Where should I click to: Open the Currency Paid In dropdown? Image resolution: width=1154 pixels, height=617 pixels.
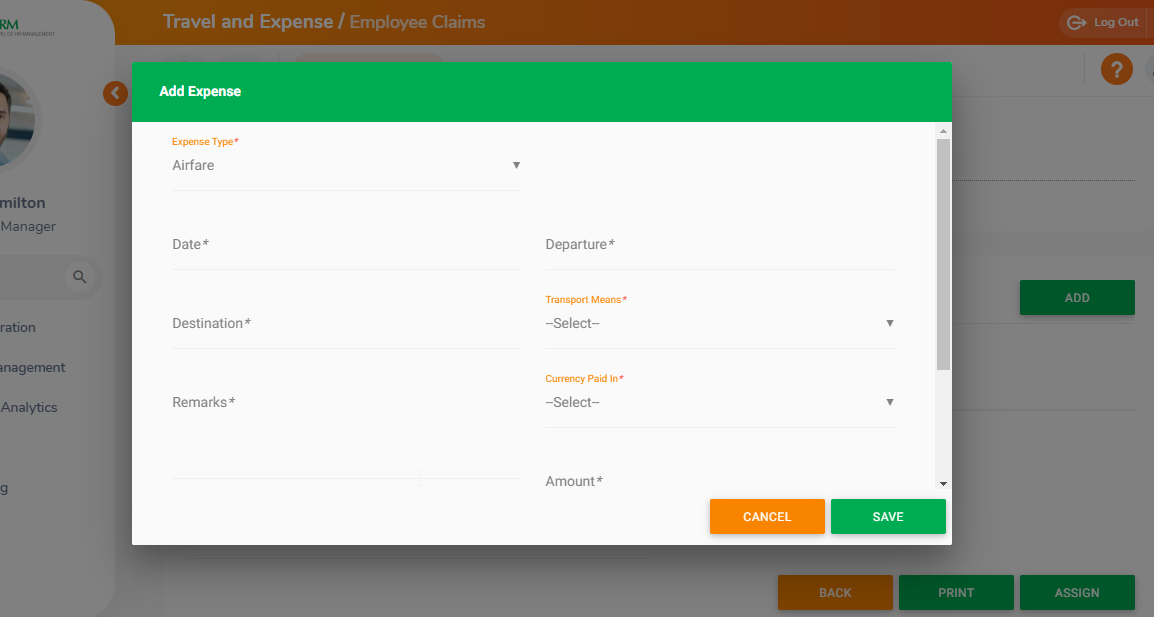pos(720,402)
